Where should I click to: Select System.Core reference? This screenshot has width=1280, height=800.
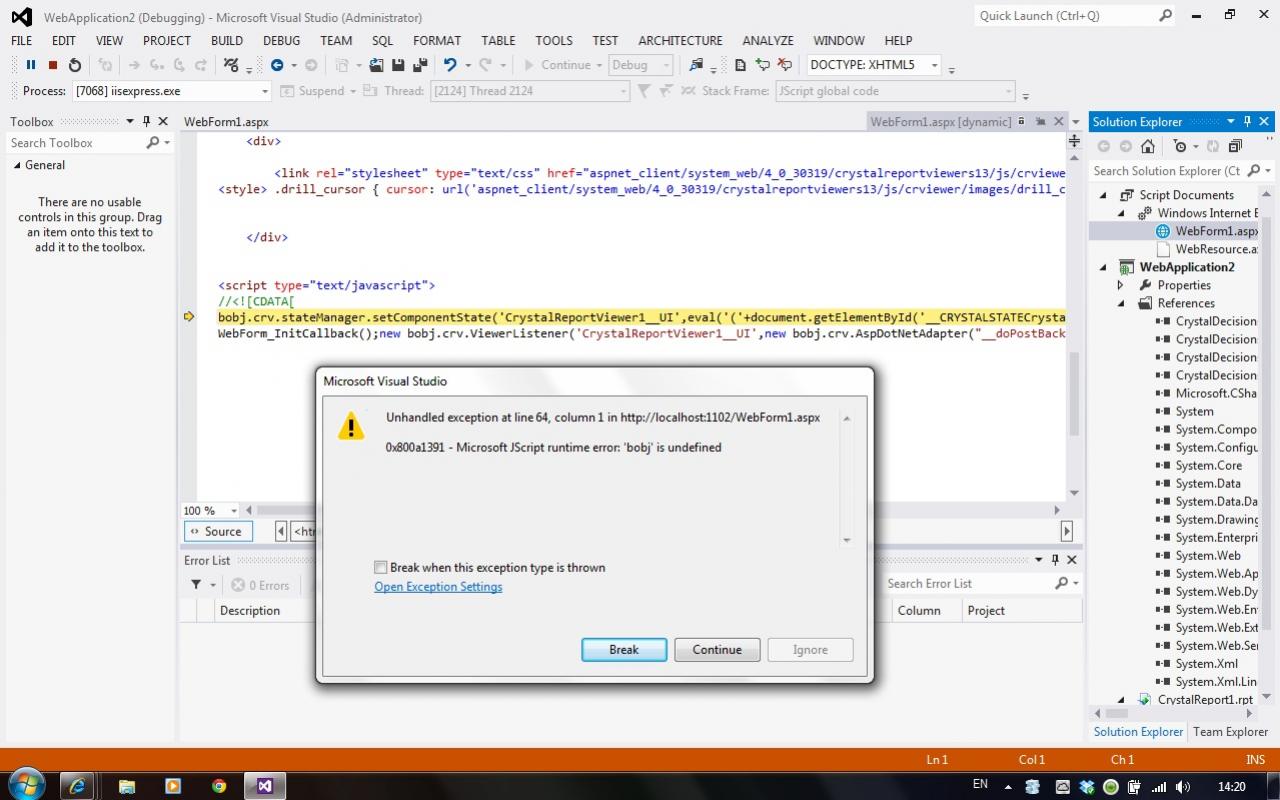[1209, 465]
